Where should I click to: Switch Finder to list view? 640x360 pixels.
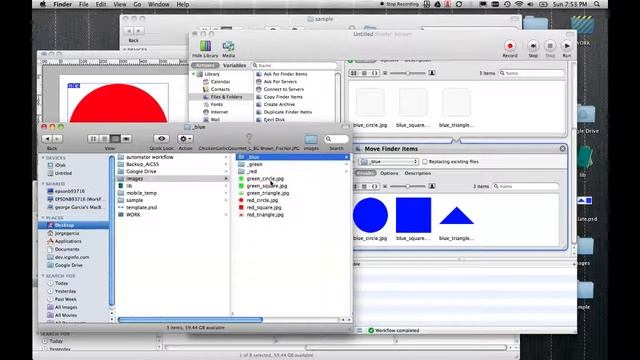[104, 139]
